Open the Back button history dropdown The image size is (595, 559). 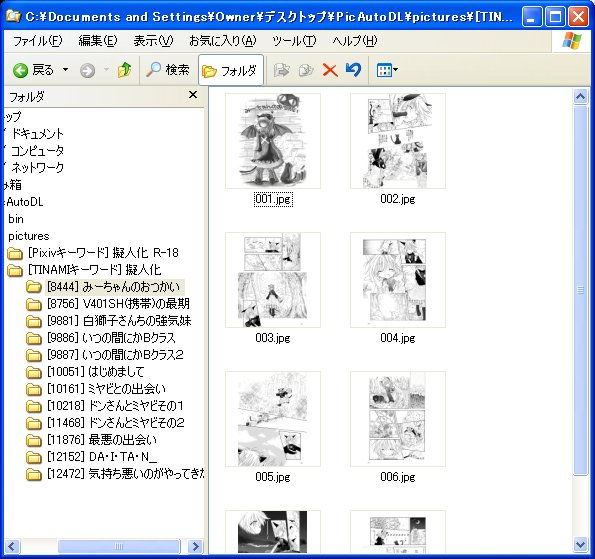pyautogui.click(x=66, y=70)
